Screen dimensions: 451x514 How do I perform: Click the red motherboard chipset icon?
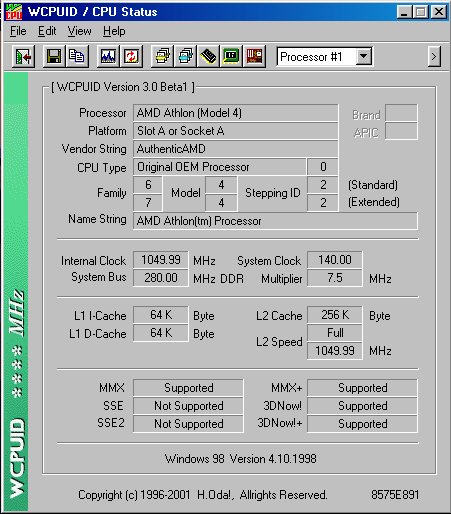click(x=254, y=57)
